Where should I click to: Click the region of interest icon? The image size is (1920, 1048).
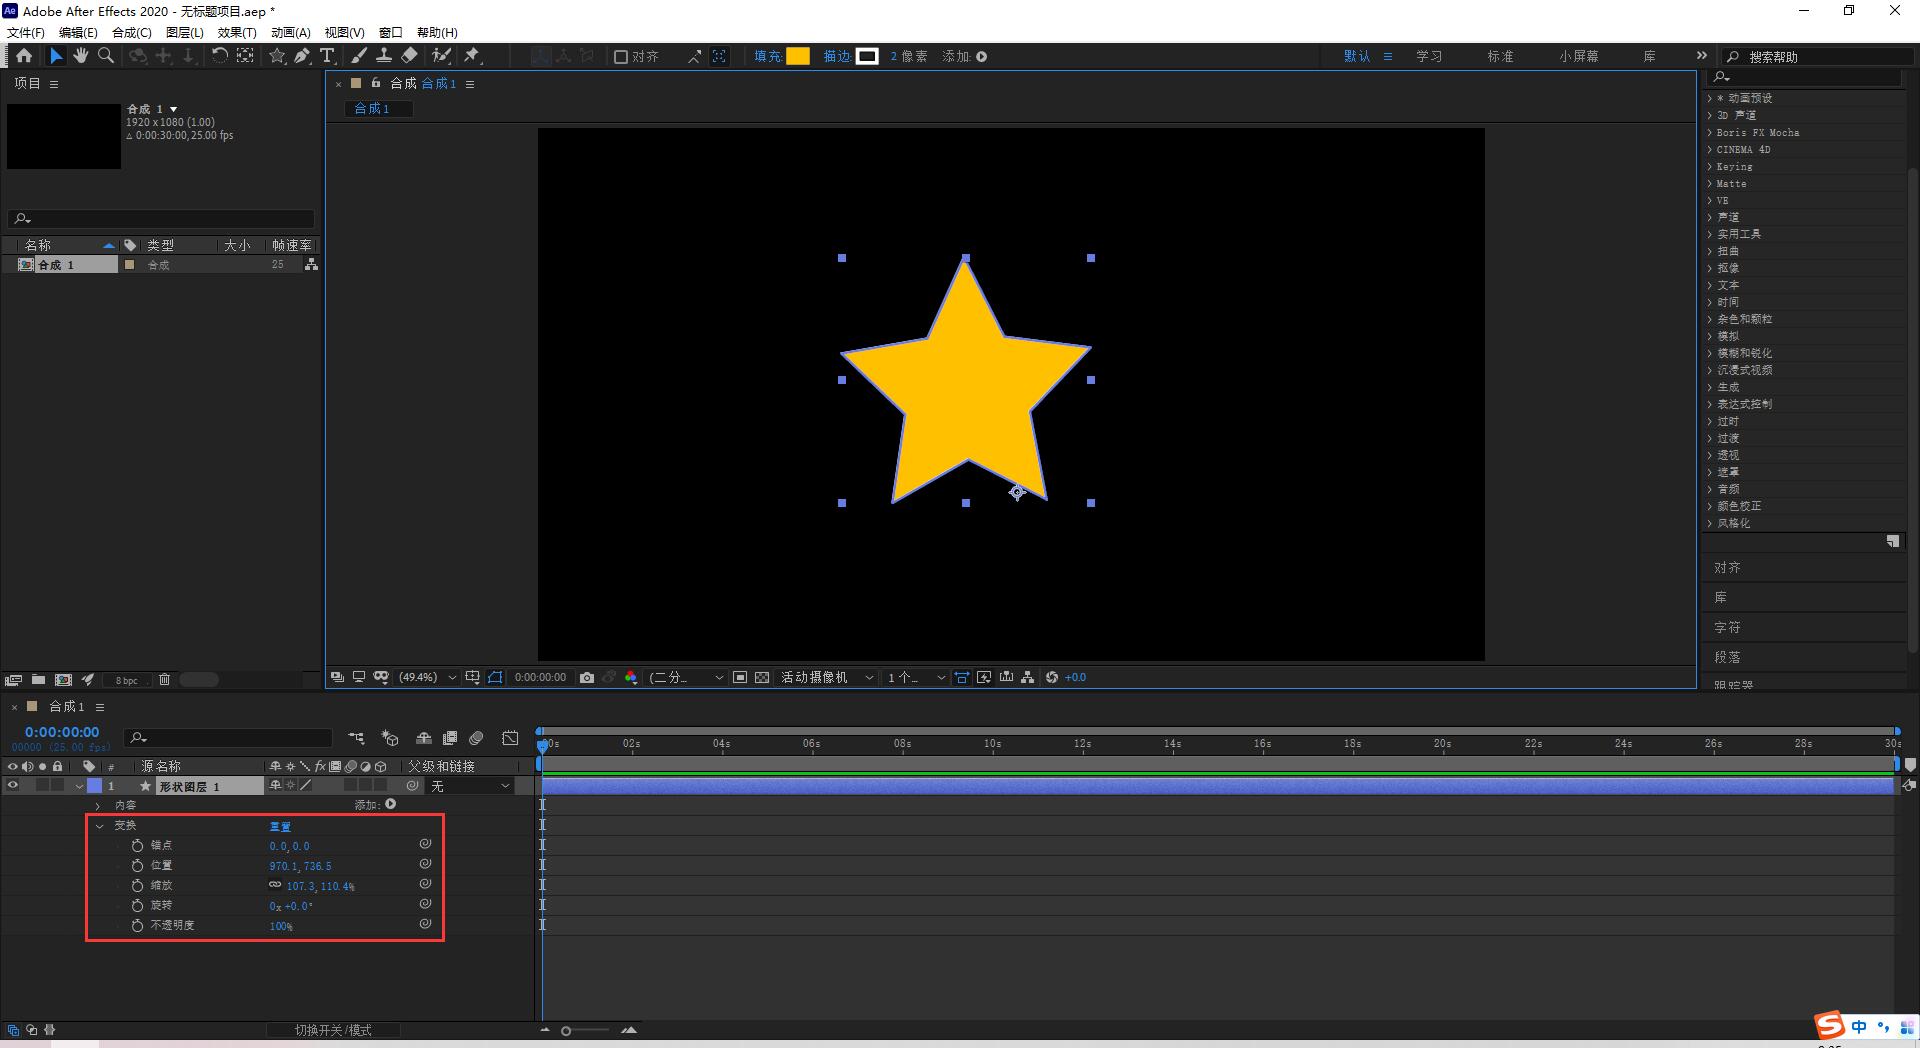(x=740, y=677)
